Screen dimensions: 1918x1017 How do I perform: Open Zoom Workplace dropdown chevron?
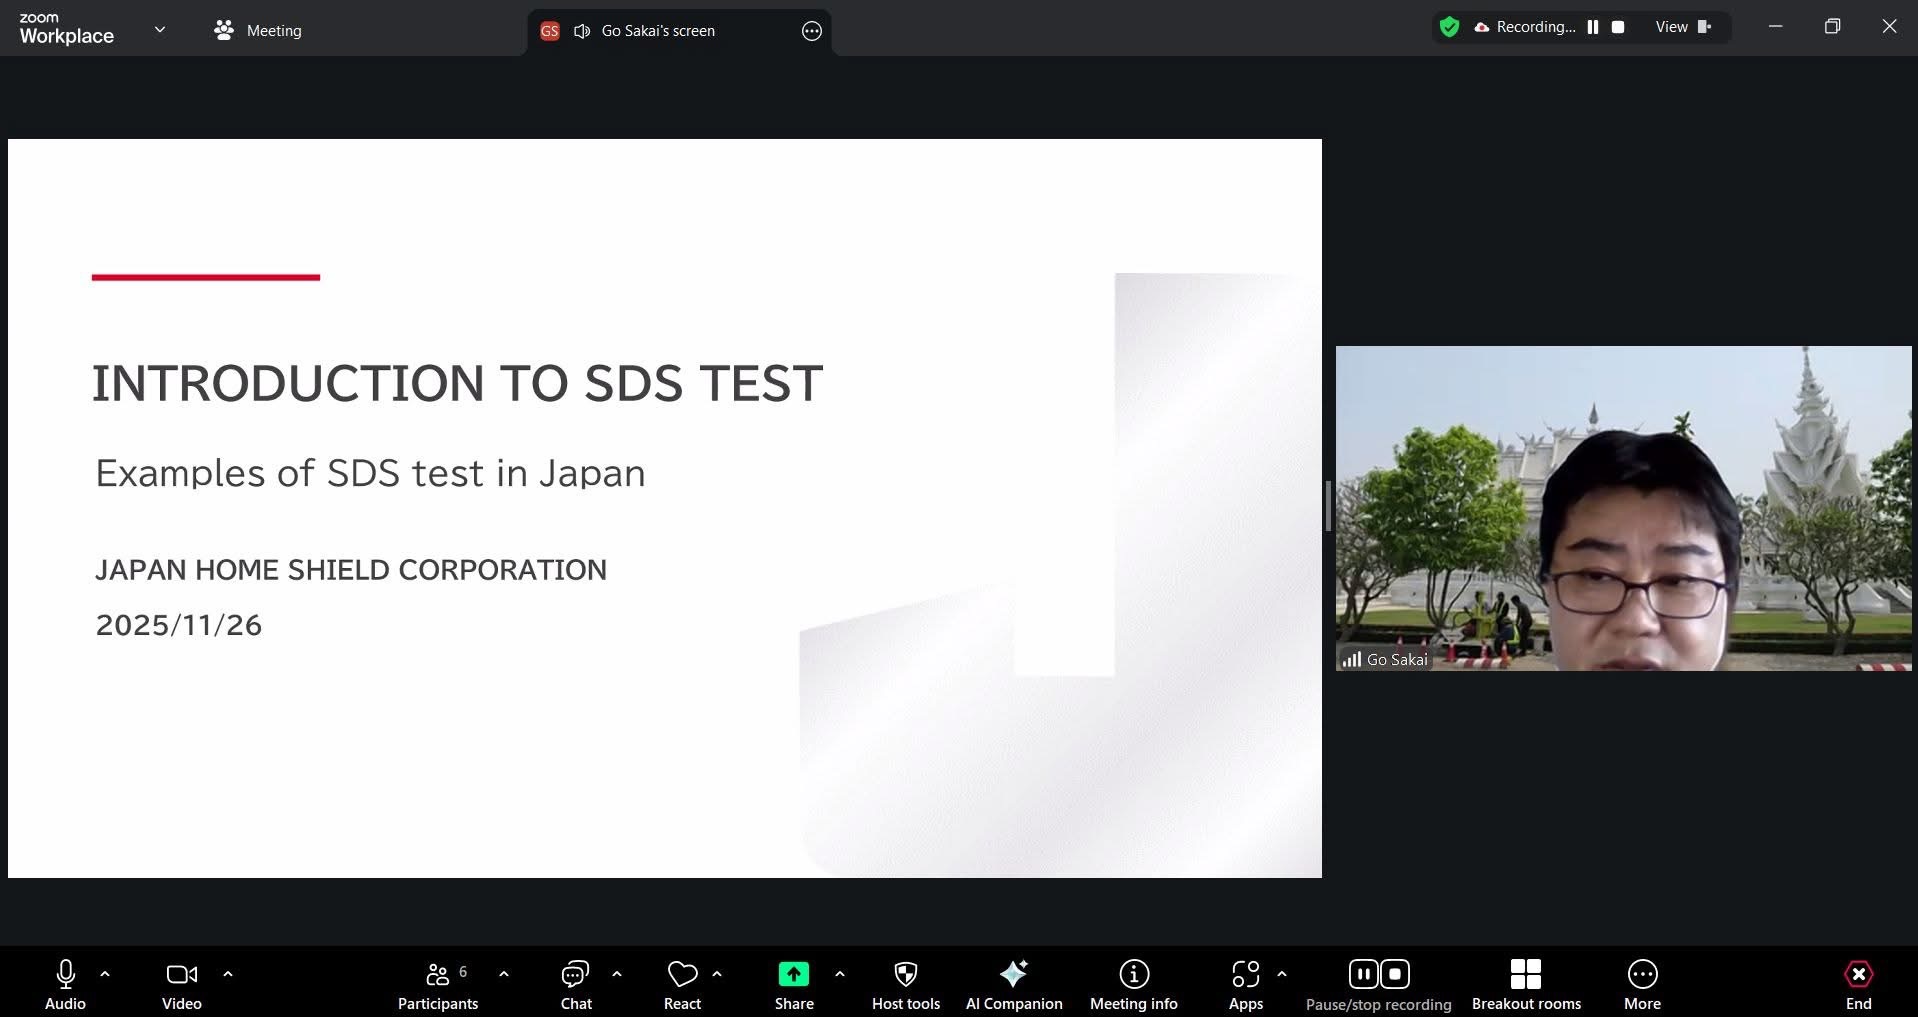coord(159,30)
